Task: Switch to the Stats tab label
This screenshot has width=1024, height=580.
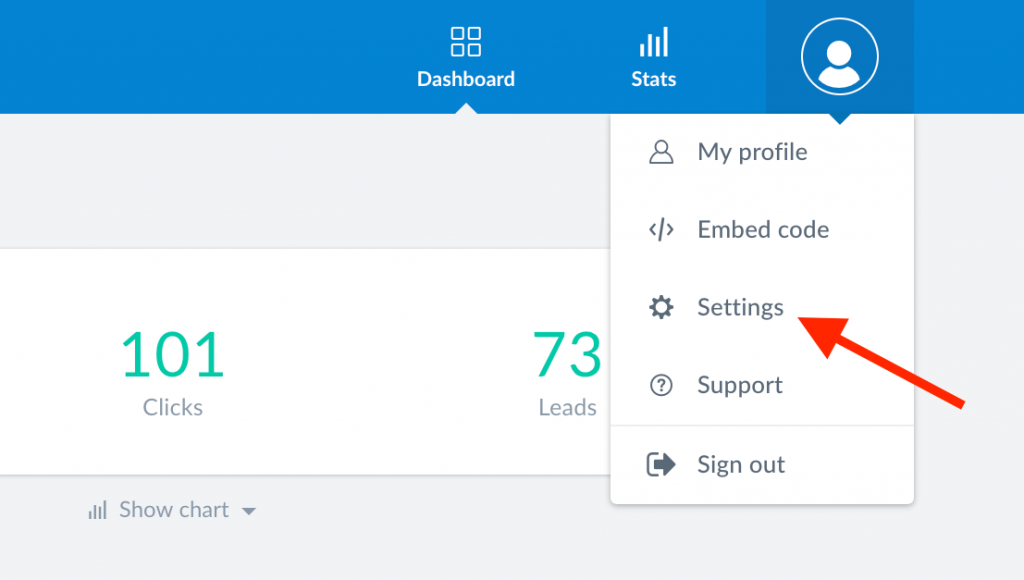Action: tap(654, 79)
